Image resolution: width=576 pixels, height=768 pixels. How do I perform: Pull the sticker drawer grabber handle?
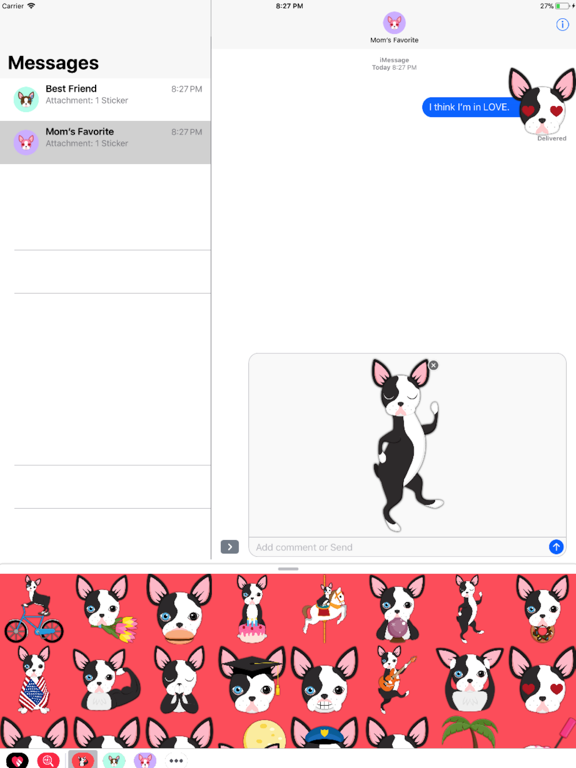288,569
